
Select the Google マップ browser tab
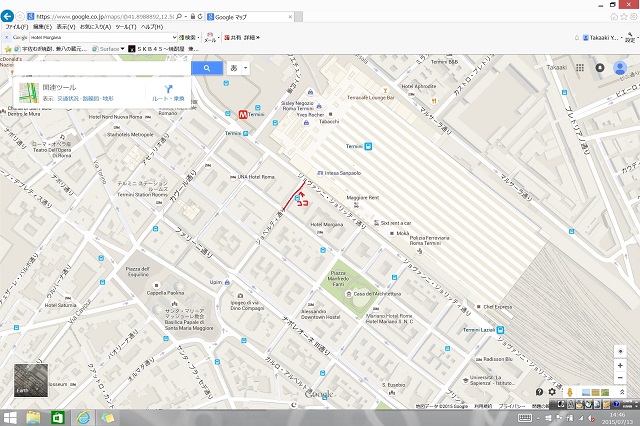coord(249,17)
